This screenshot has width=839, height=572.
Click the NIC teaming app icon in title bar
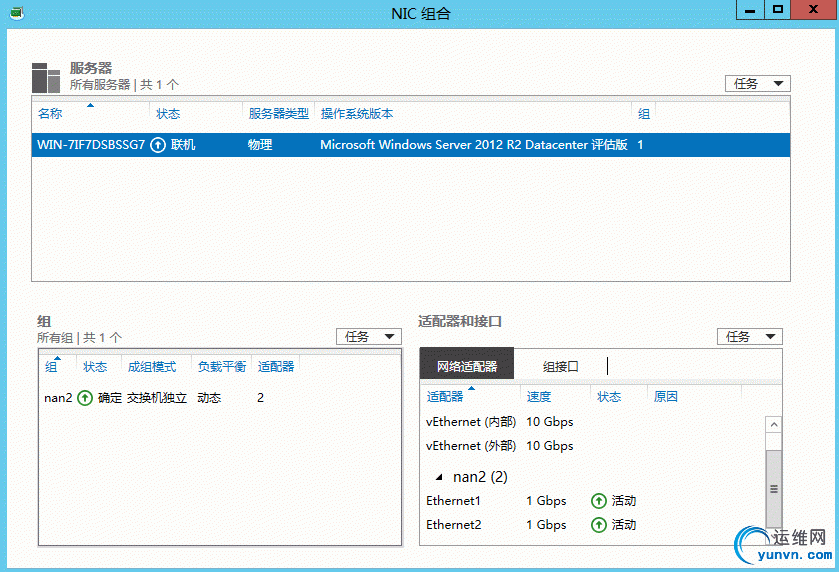[x=17, y=12]
